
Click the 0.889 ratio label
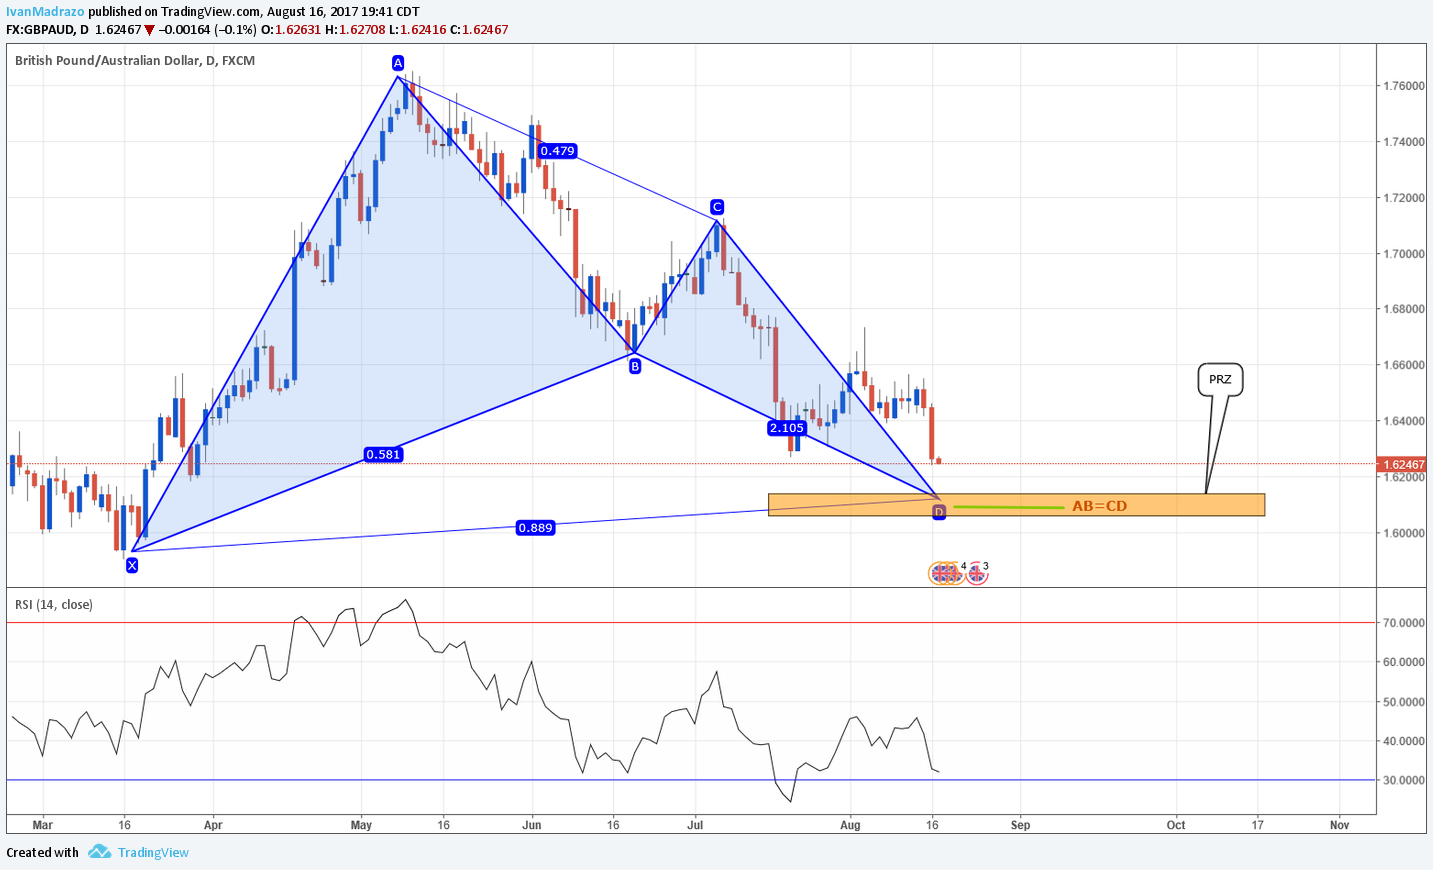tap(535, 528)
